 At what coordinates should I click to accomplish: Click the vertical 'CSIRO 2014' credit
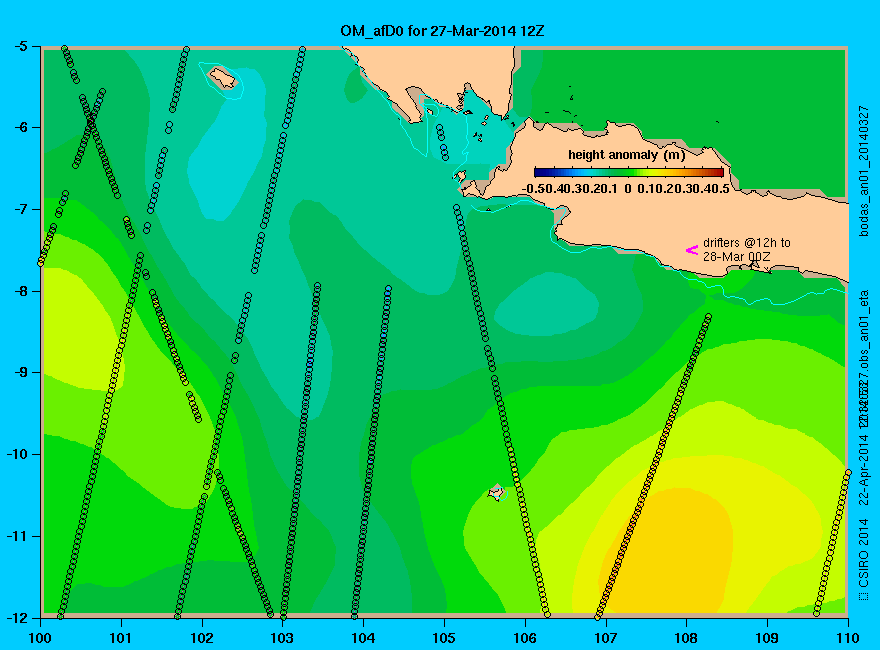click(863, 553)
